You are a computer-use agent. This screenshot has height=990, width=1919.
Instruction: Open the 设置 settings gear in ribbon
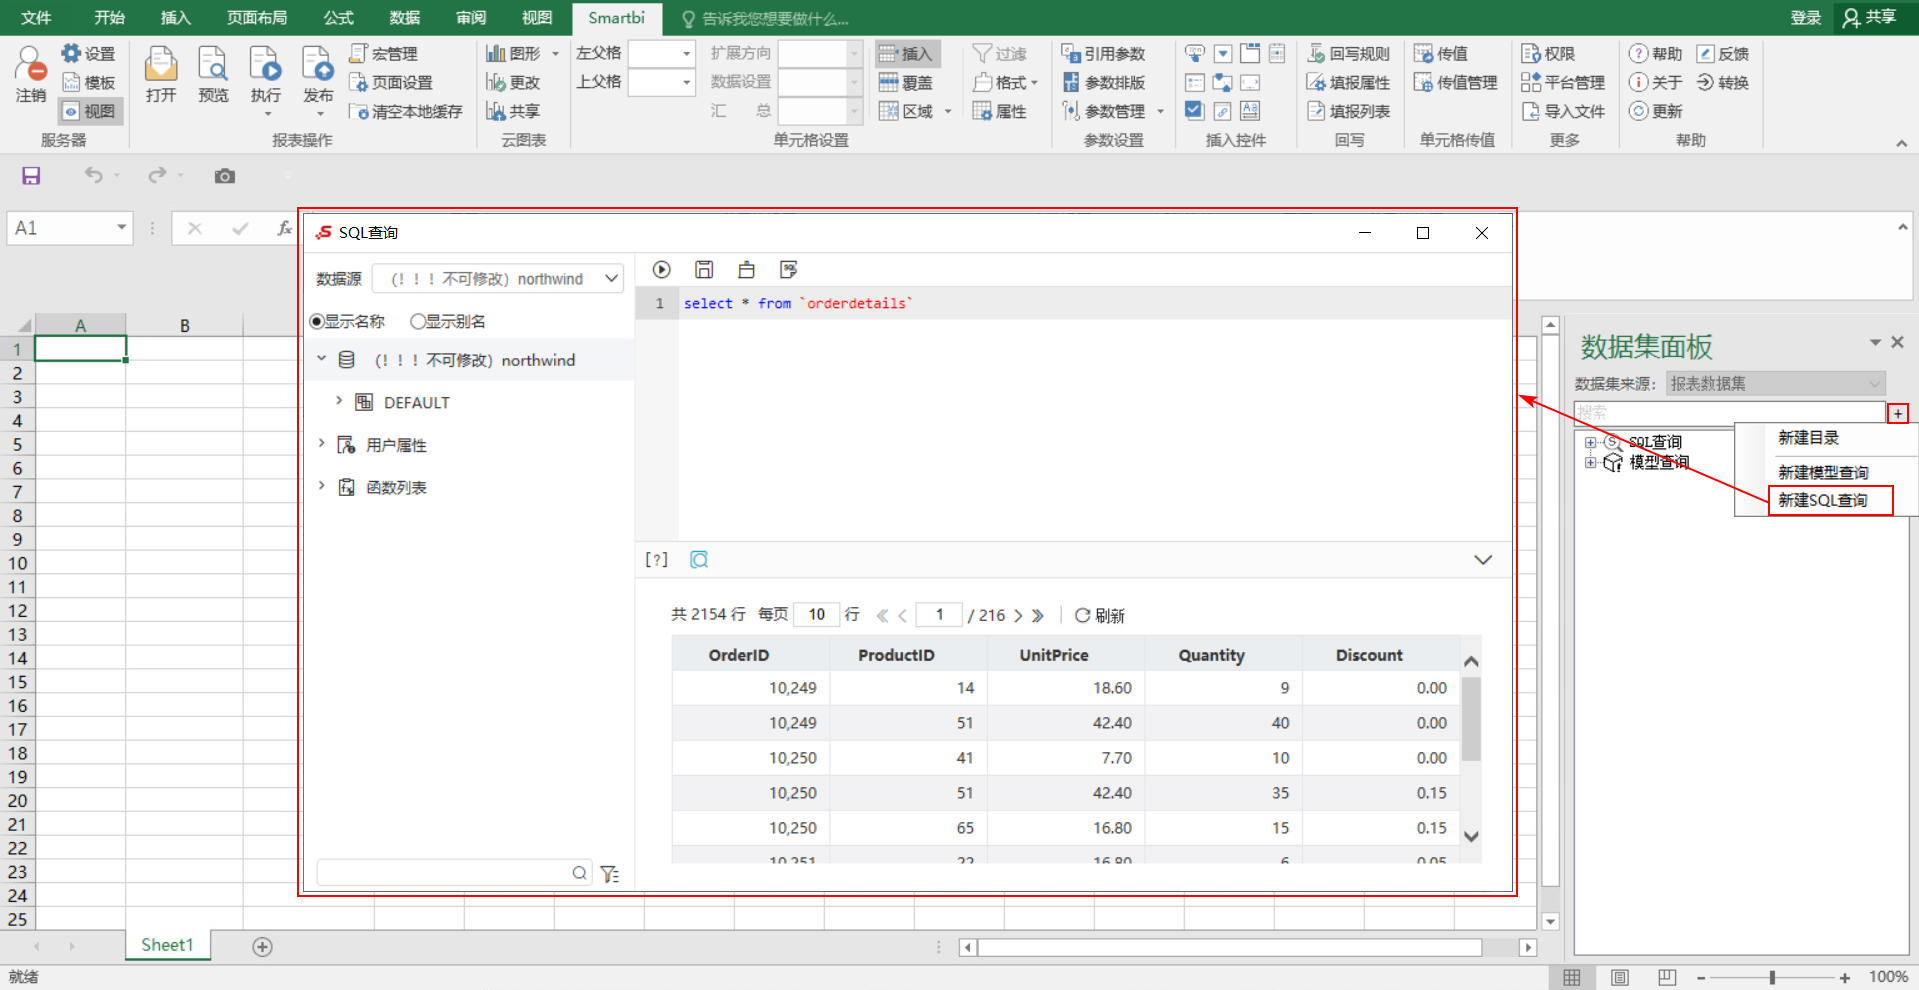88,53
